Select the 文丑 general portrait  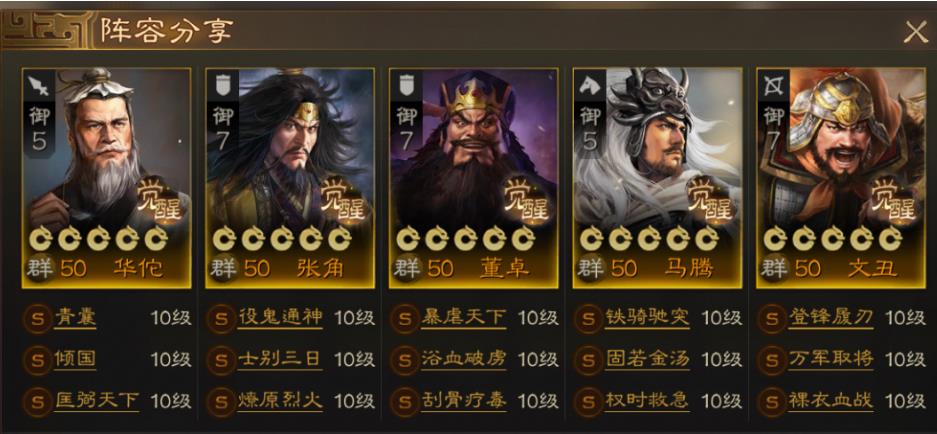coord(841,178)
